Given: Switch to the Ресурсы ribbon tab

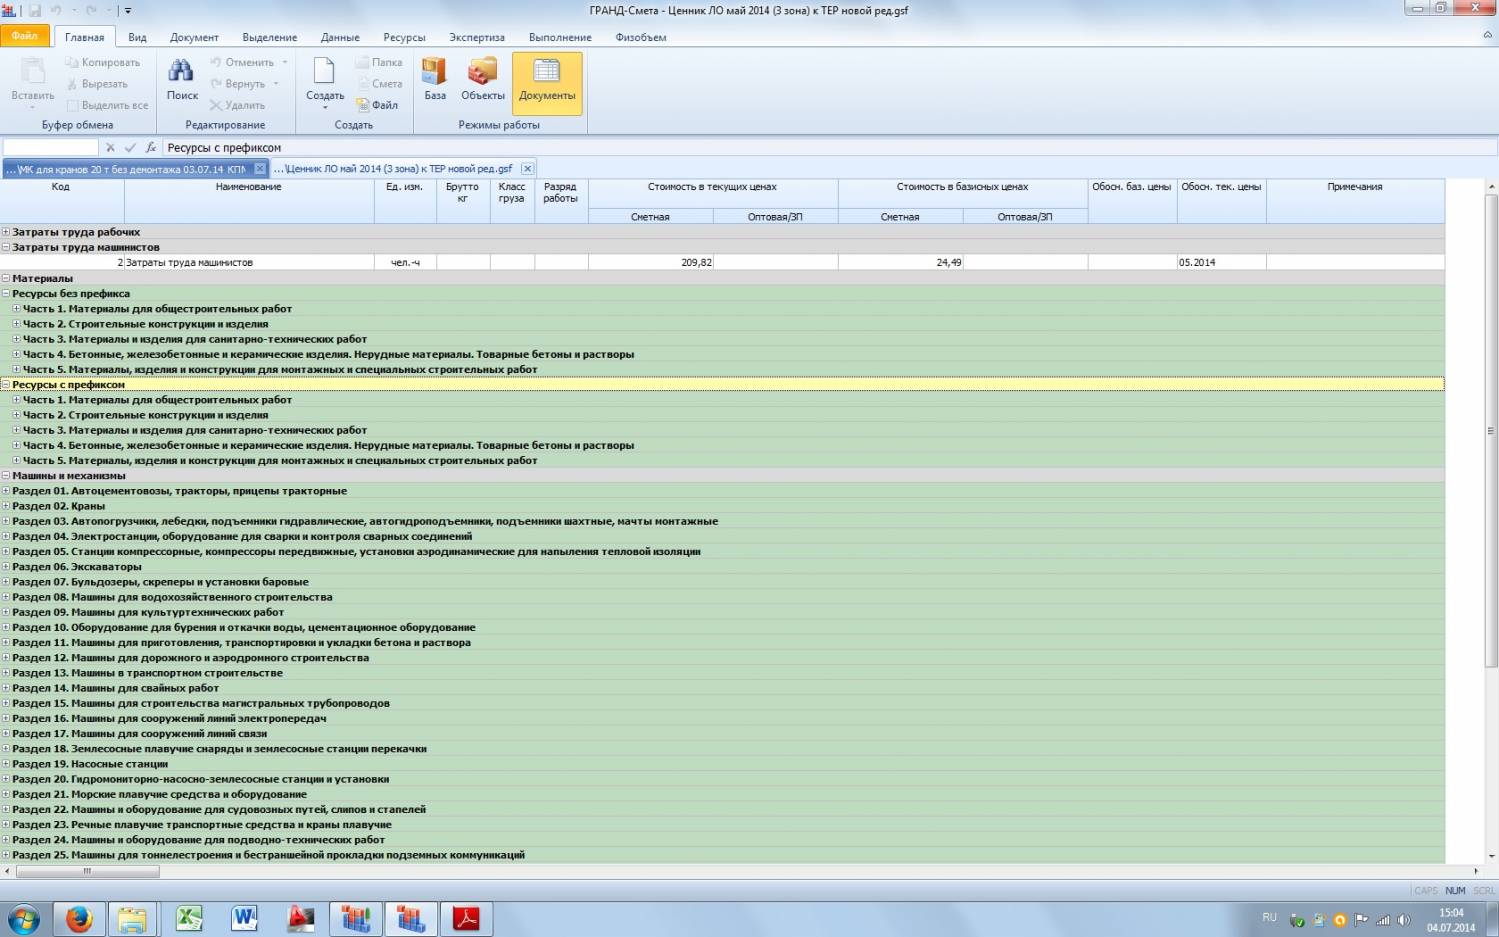Looking at the screenshot, I should coord(404,37).
